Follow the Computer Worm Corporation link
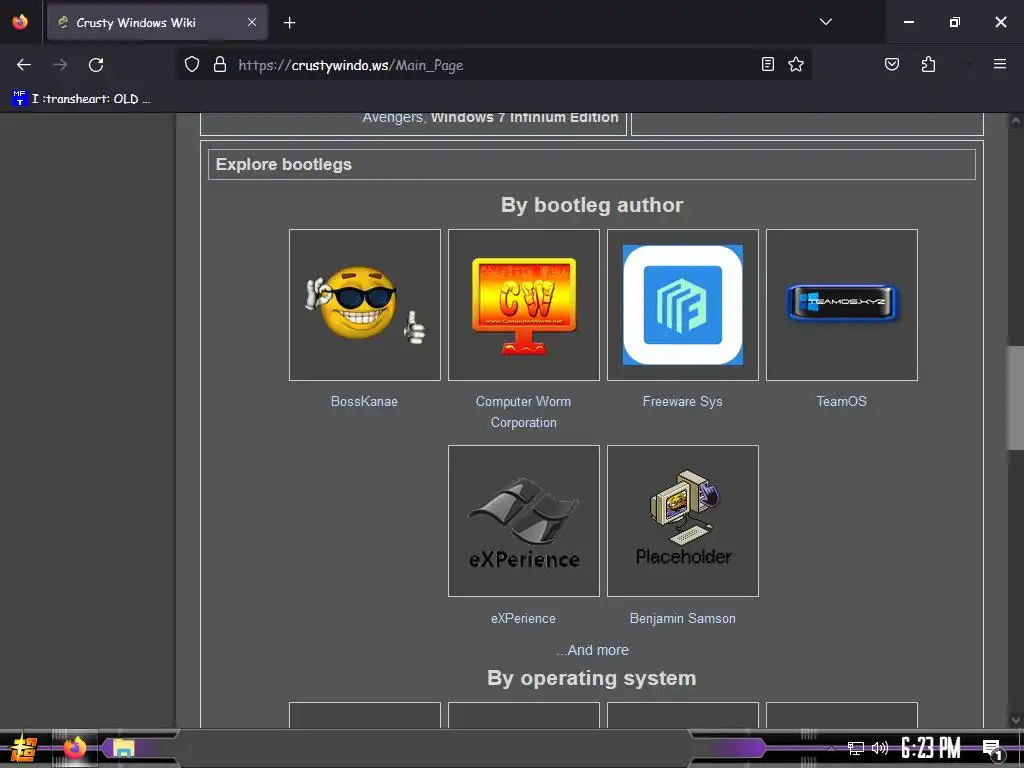The height and width of the screenshot is (768, 1024). pos(524,411)
